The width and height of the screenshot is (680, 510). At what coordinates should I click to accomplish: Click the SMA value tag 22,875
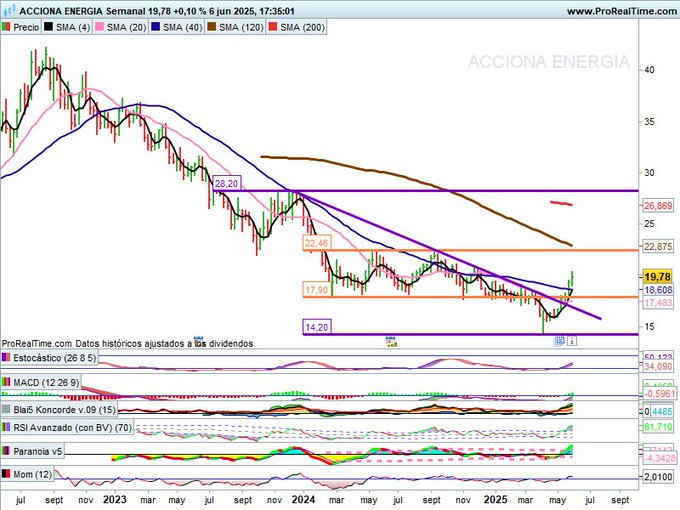pos(658,247)
